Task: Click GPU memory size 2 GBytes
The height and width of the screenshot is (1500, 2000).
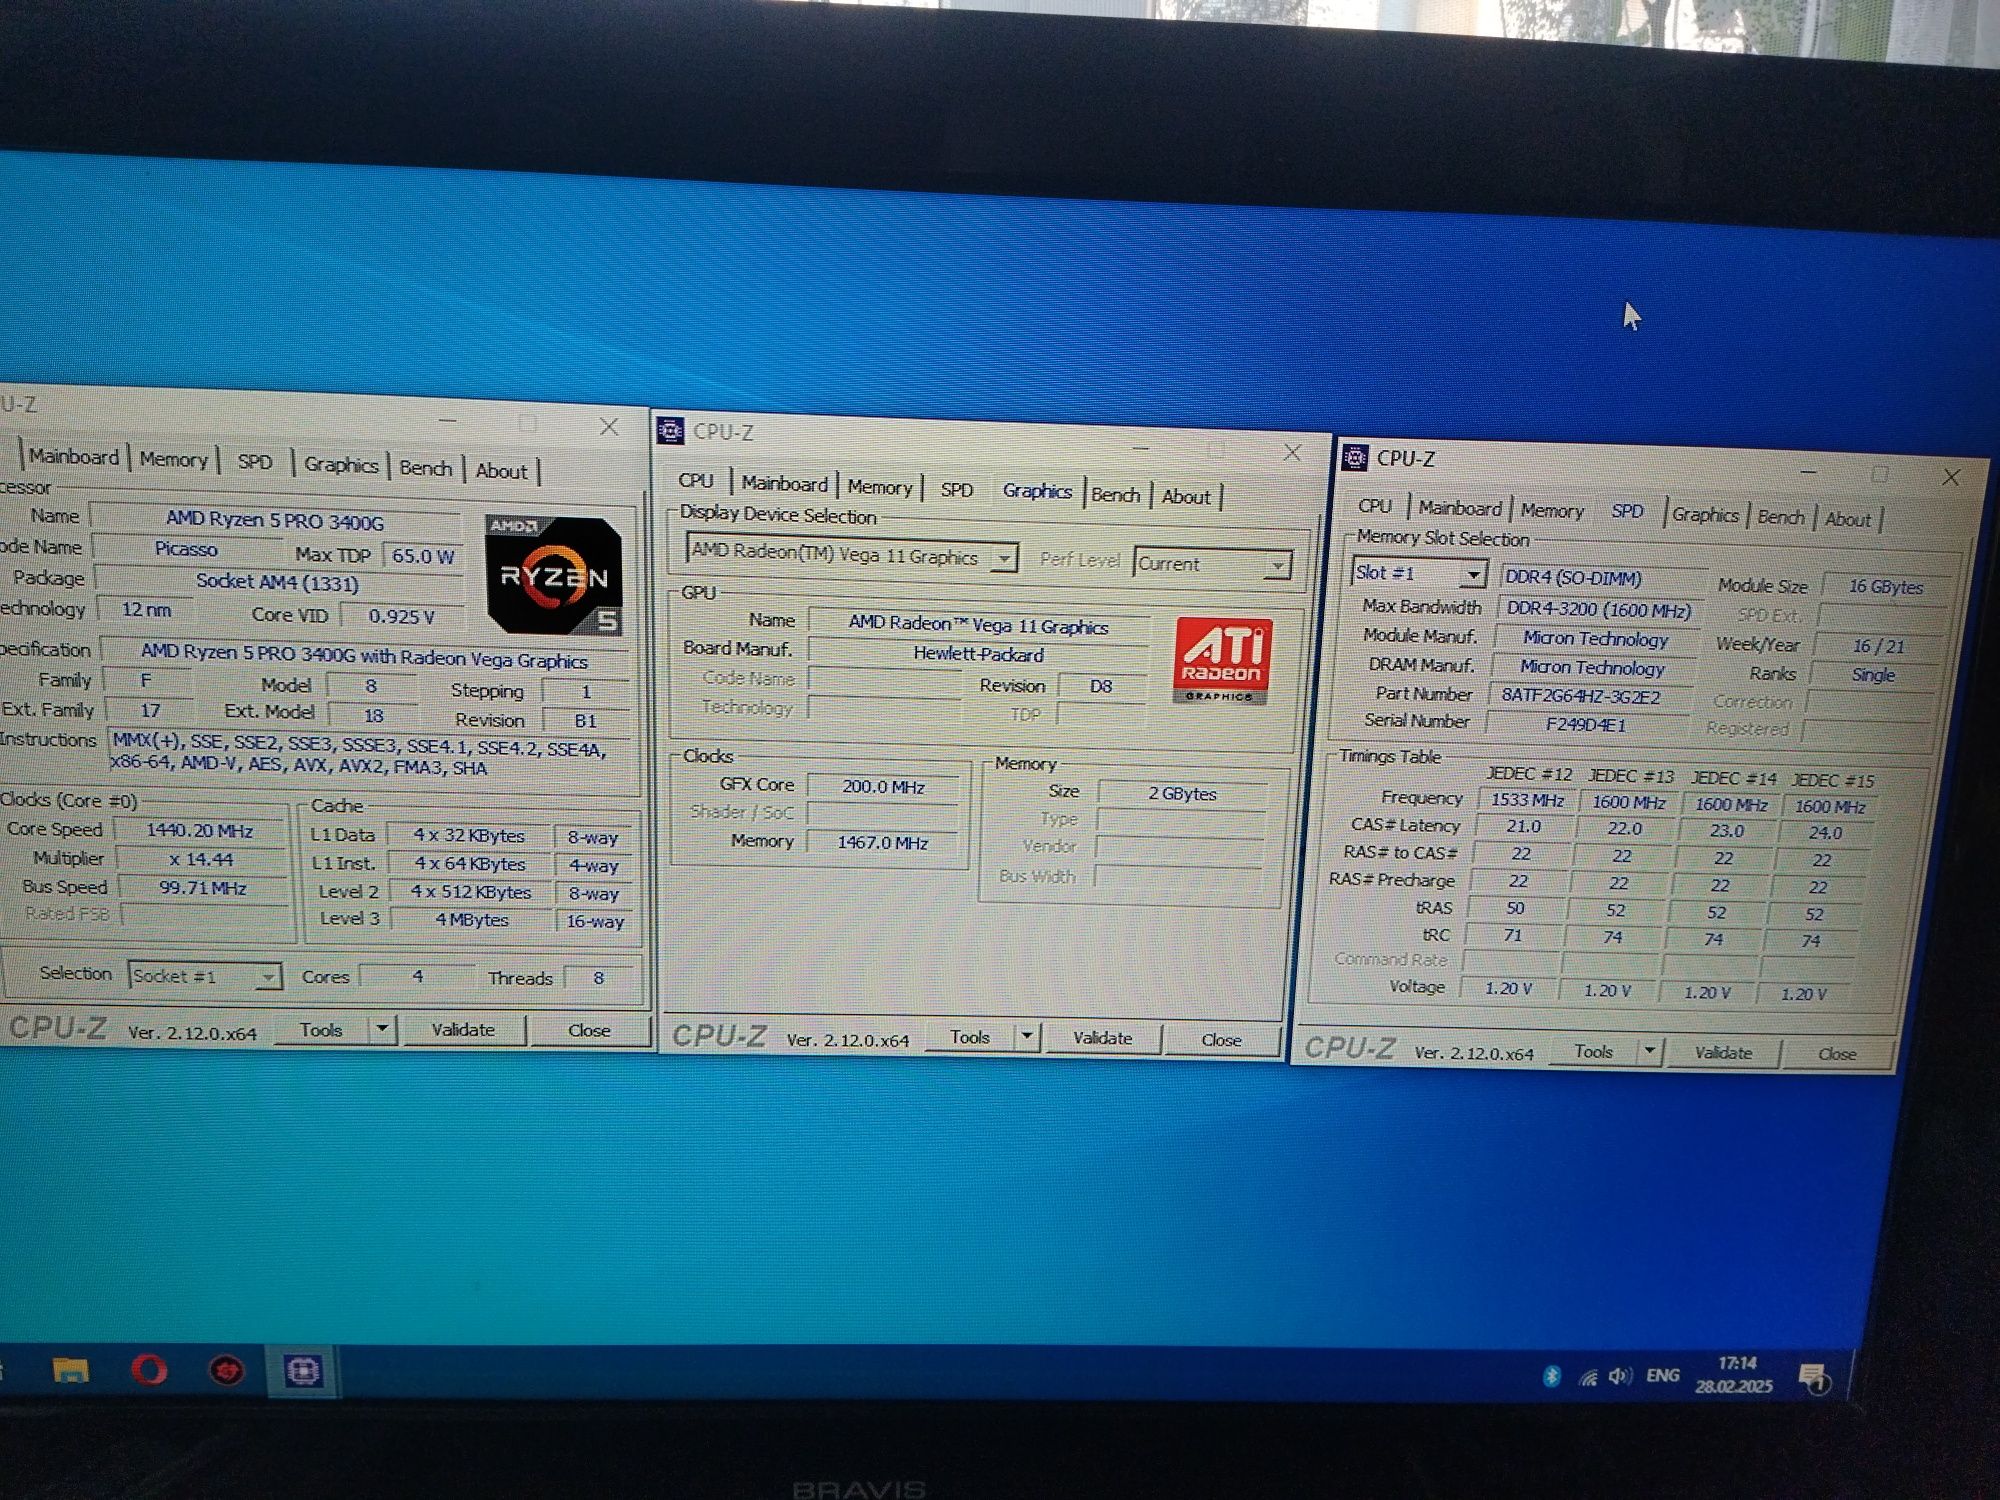Action: 1182,793
